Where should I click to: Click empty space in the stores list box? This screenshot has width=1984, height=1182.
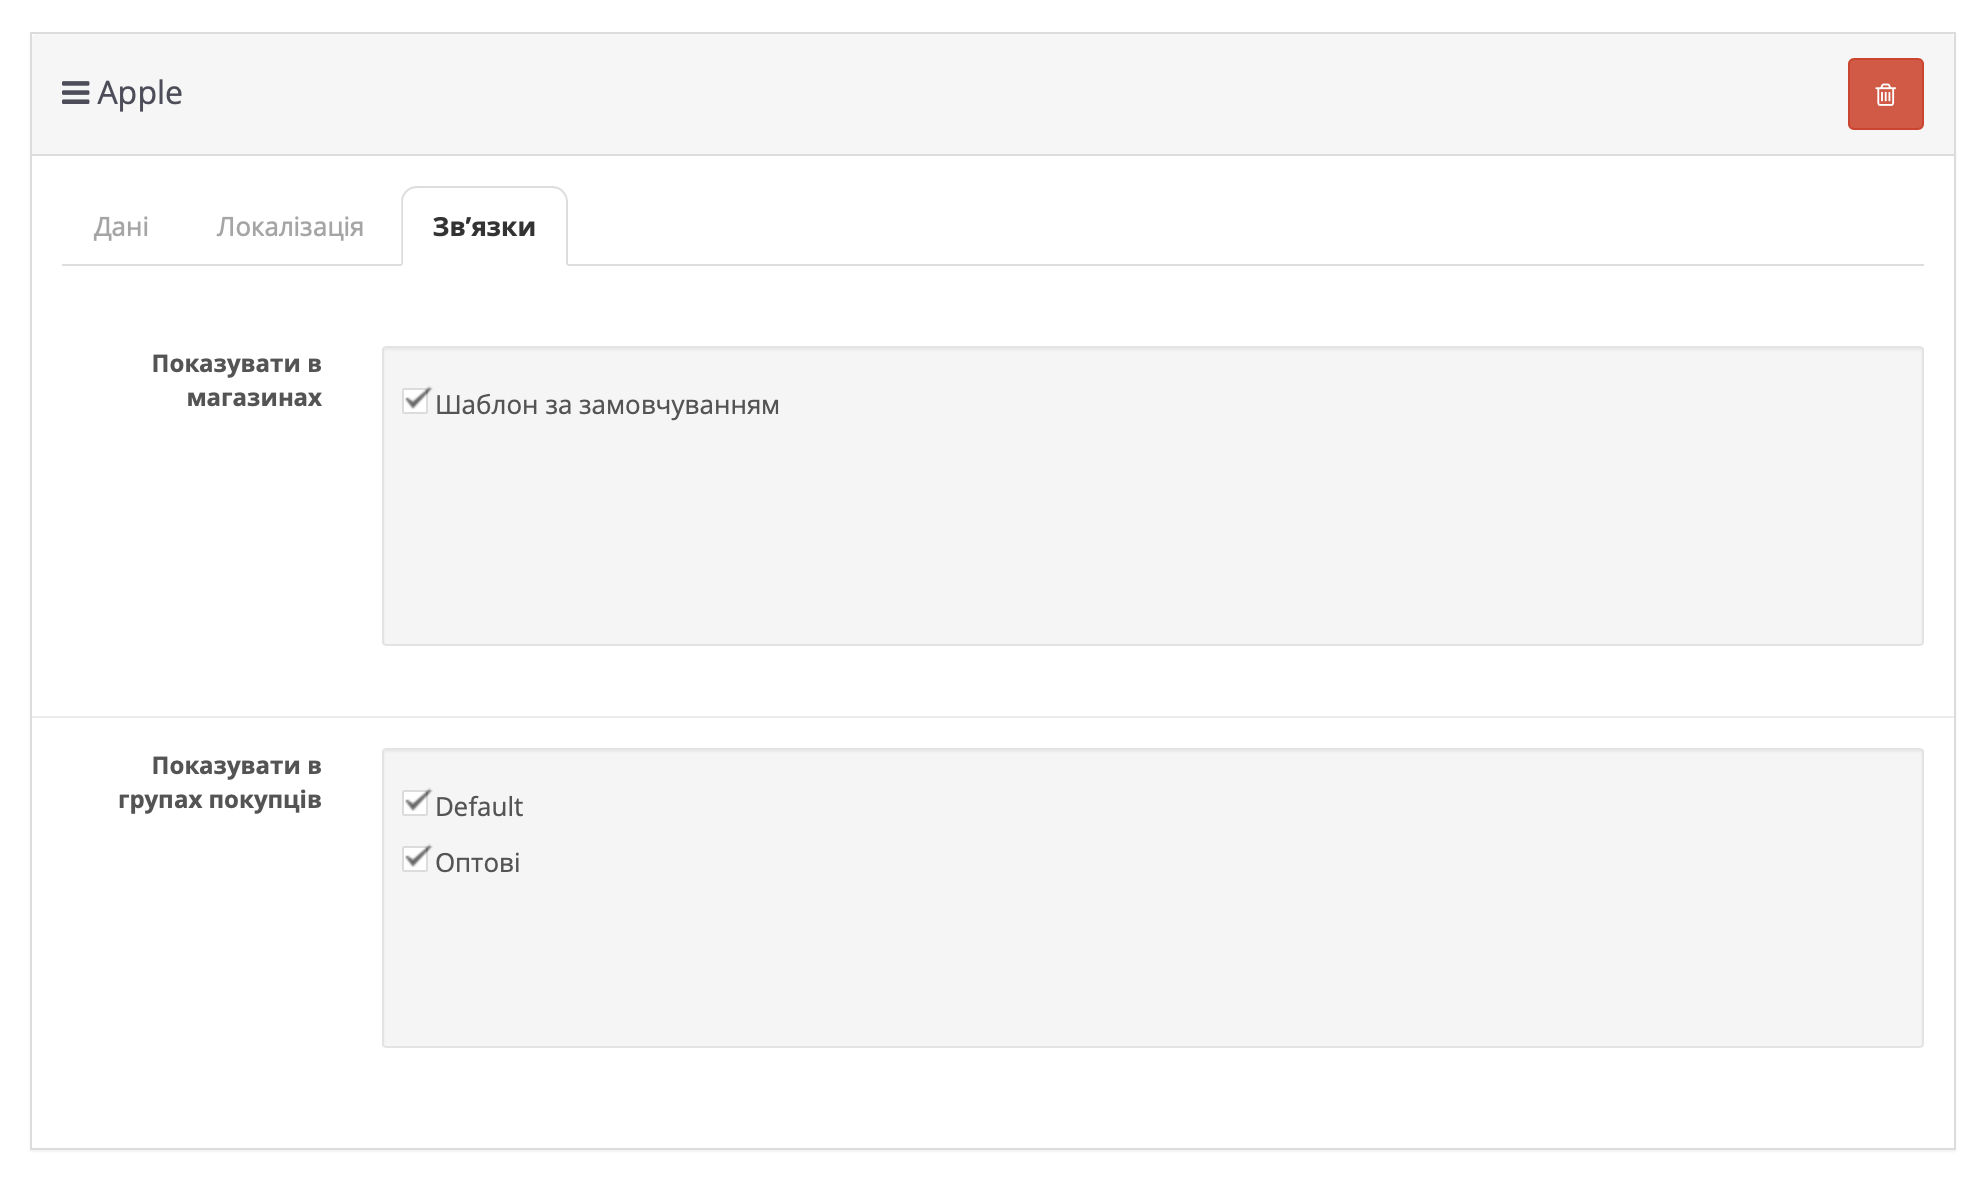click(1150, 540)
